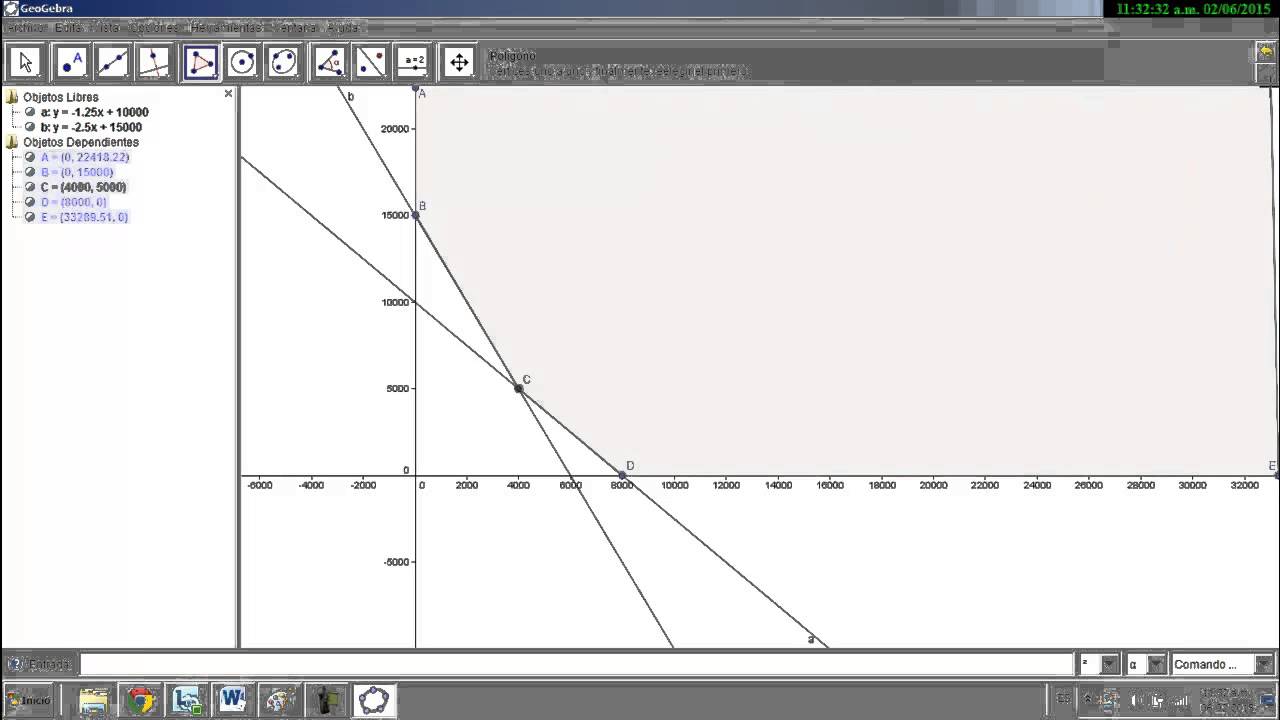Toggle visibility of point A
Image resolution: width=1280 pixels, height=720 pixels.
coord(30,157)
